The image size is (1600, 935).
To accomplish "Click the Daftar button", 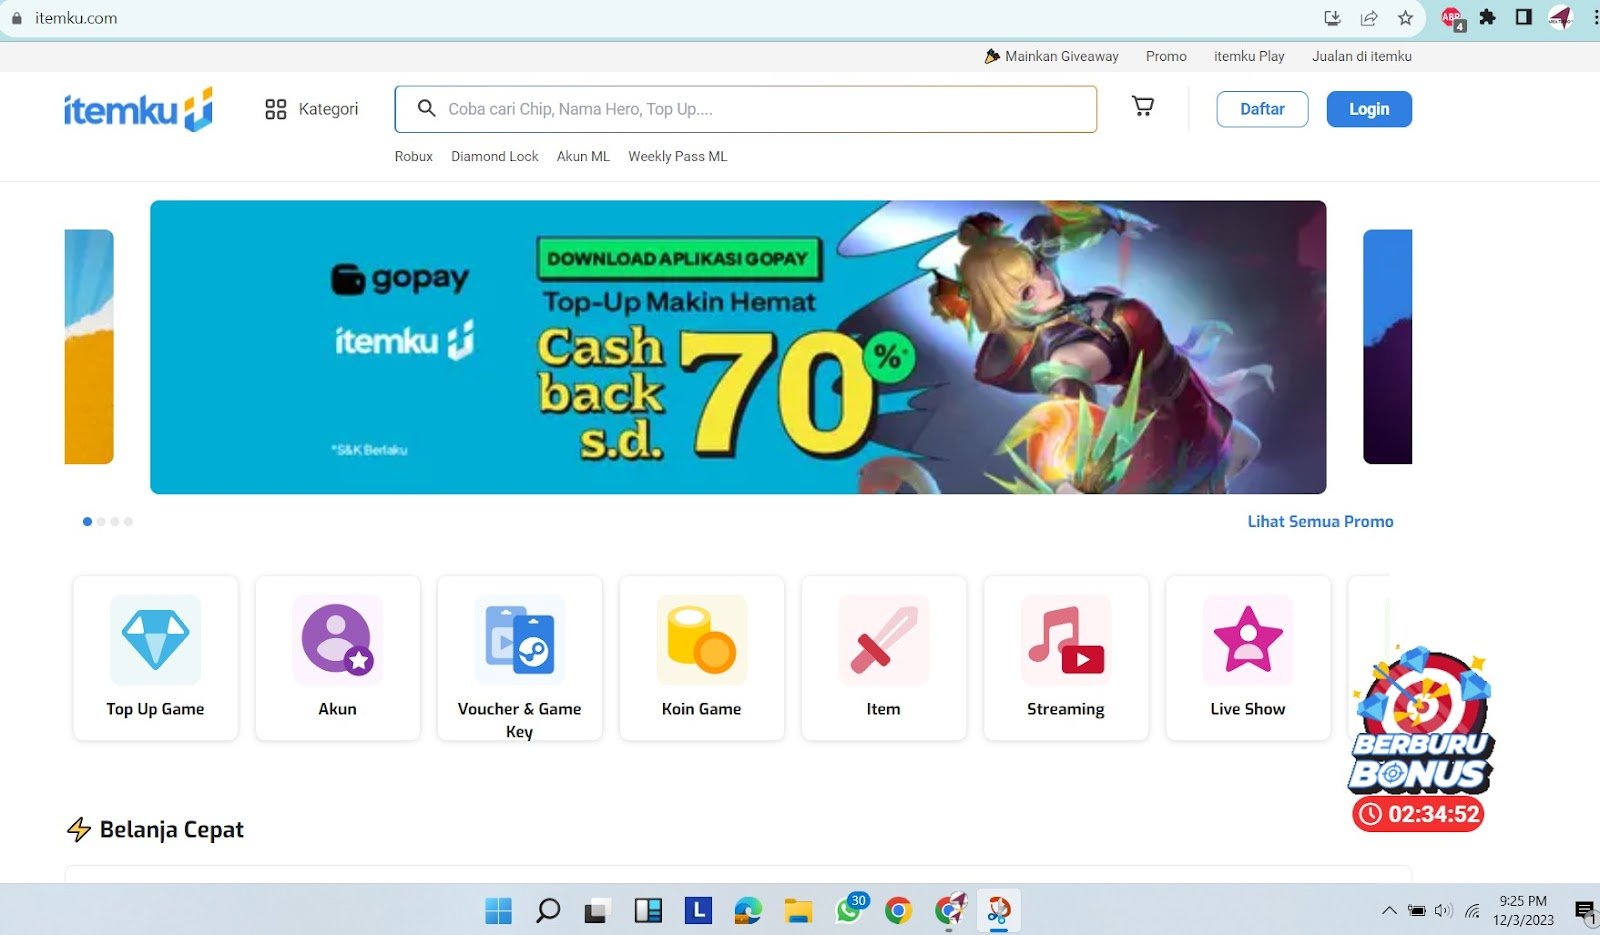I will point(1262,109).
